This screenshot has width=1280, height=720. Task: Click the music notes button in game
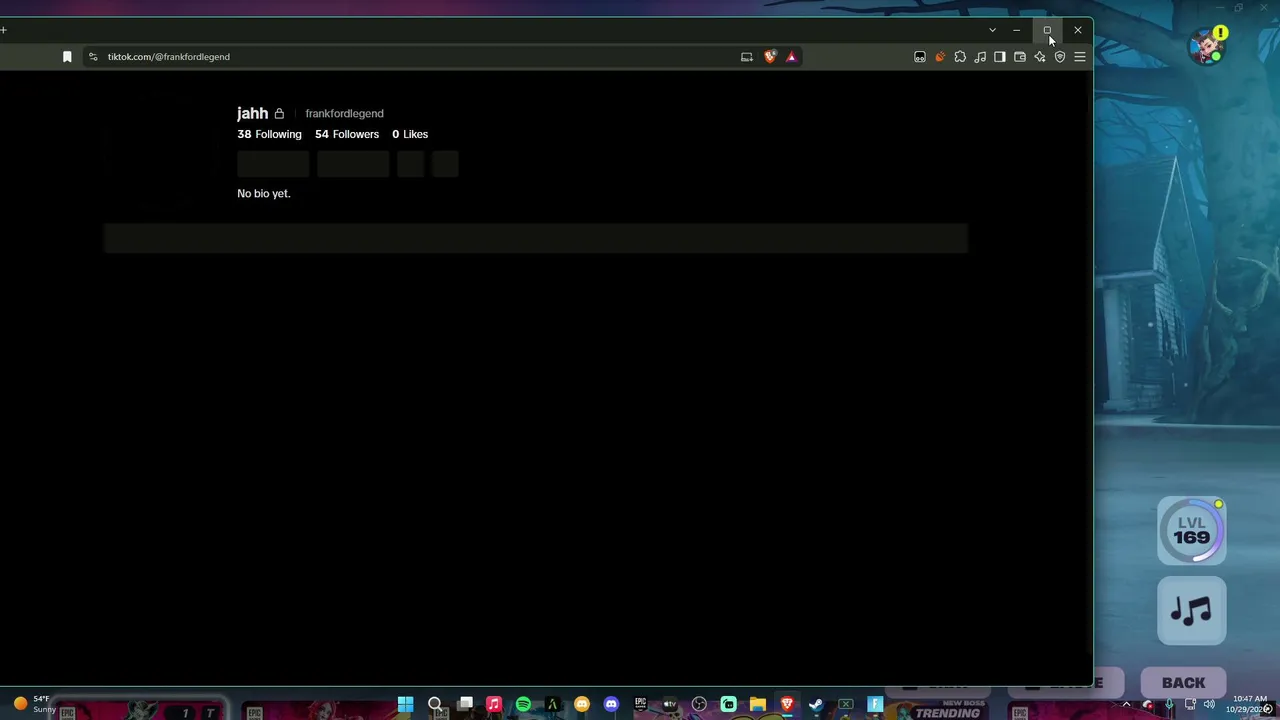(x=1191, y=611)
